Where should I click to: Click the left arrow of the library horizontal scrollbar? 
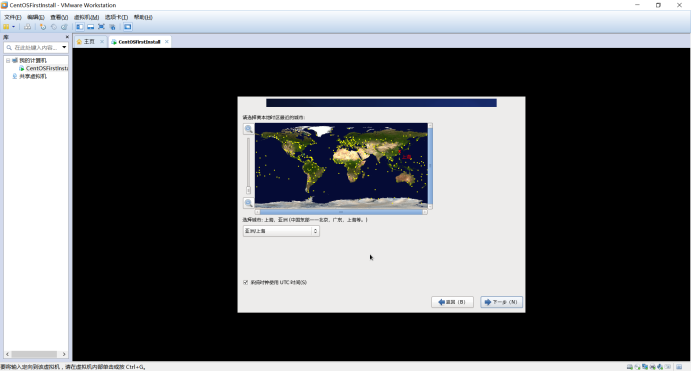tap(8, 354)
